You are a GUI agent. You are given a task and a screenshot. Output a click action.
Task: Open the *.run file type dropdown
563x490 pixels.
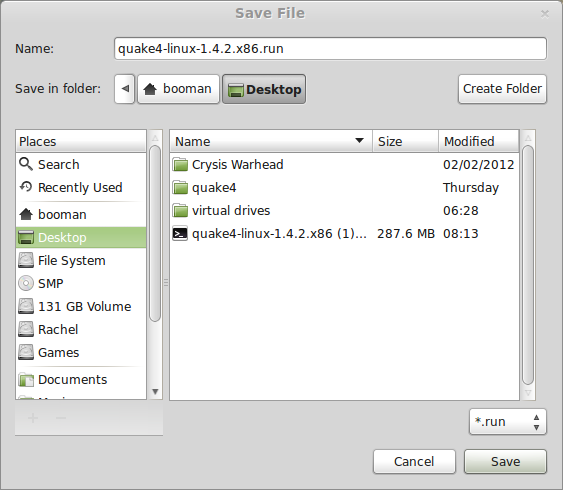[x=508, y=421]
